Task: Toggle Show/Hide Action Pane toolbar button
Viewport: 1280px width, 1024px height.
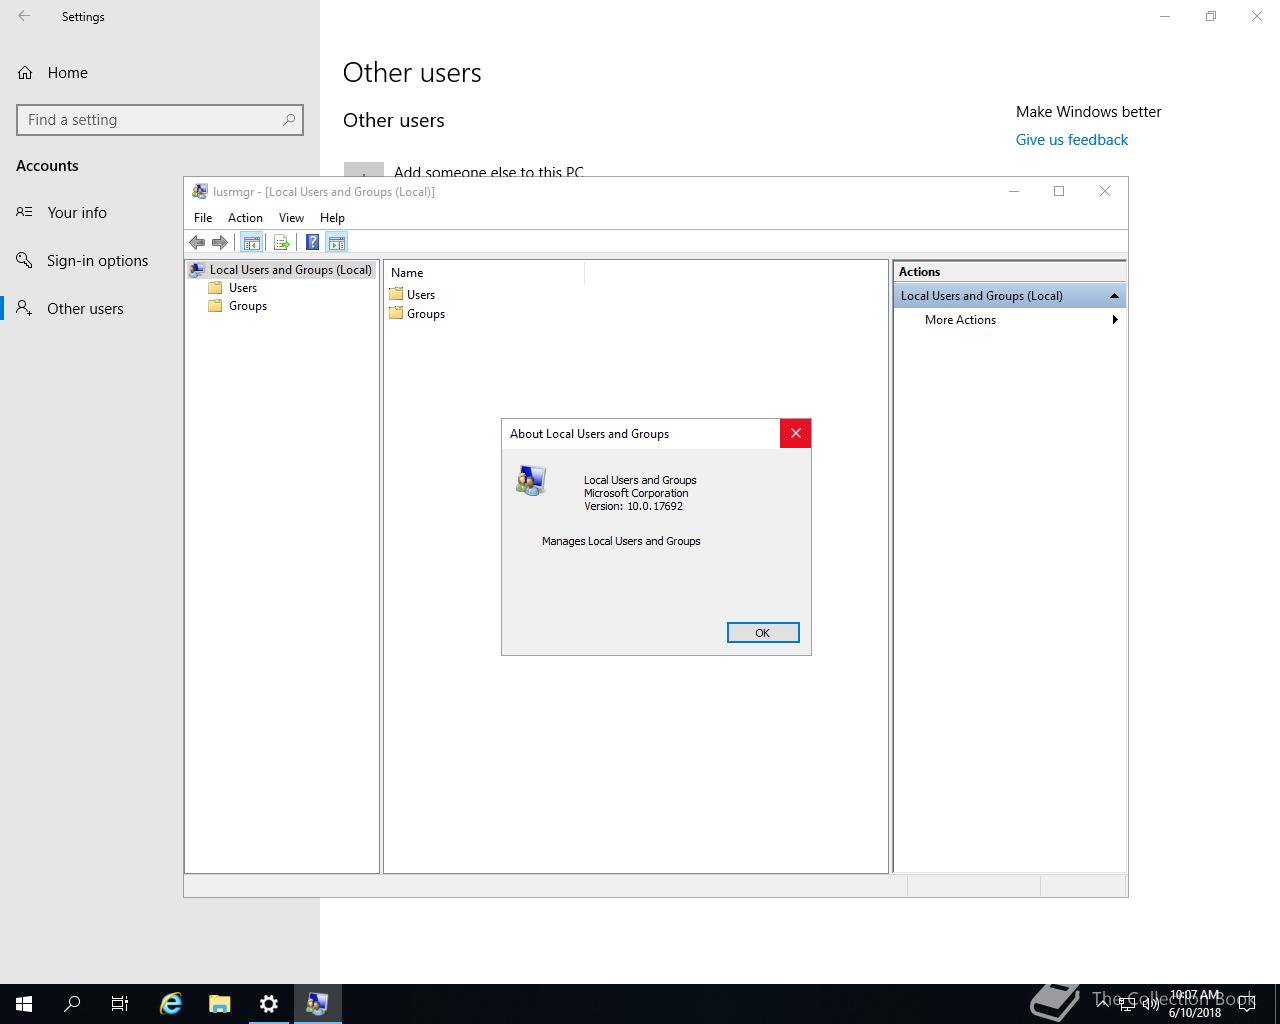Action: pyautogui.click(x=337, y=242)
